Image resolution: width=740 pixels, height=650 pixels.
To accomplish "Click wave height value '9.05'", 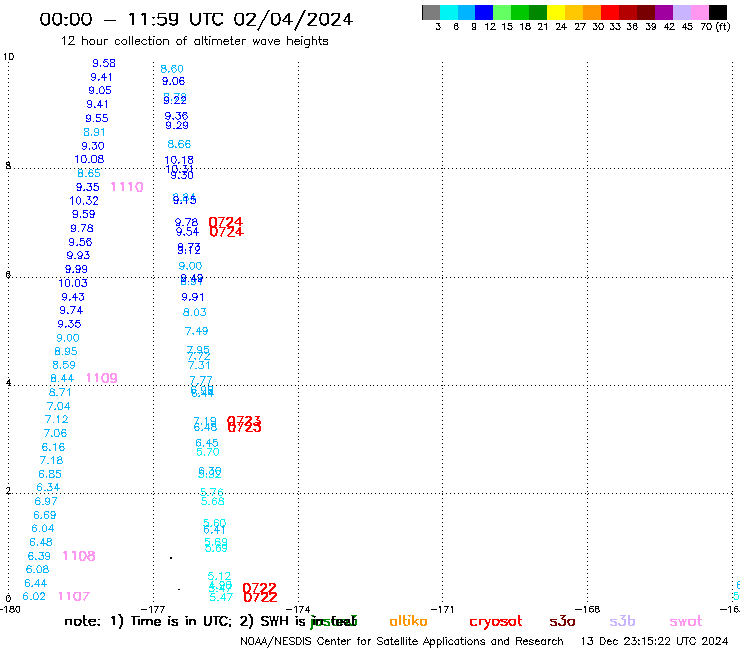I will pyautogui.click(x=100, y=90).
